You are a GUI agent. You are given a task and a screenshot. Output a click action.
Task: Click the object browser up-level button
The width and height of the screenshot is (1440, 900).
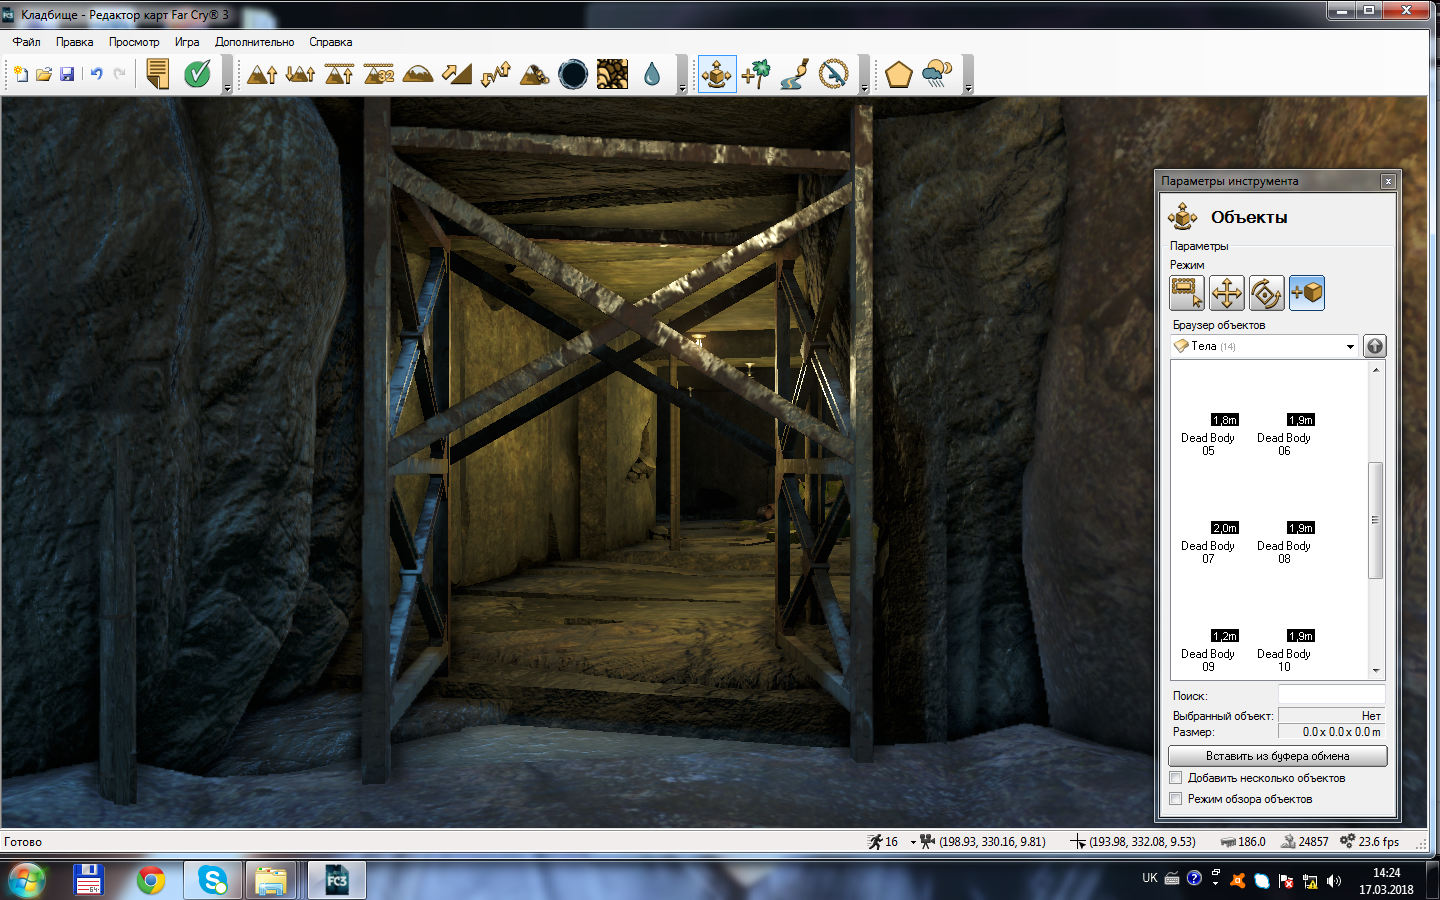(x=1375, y=346)
